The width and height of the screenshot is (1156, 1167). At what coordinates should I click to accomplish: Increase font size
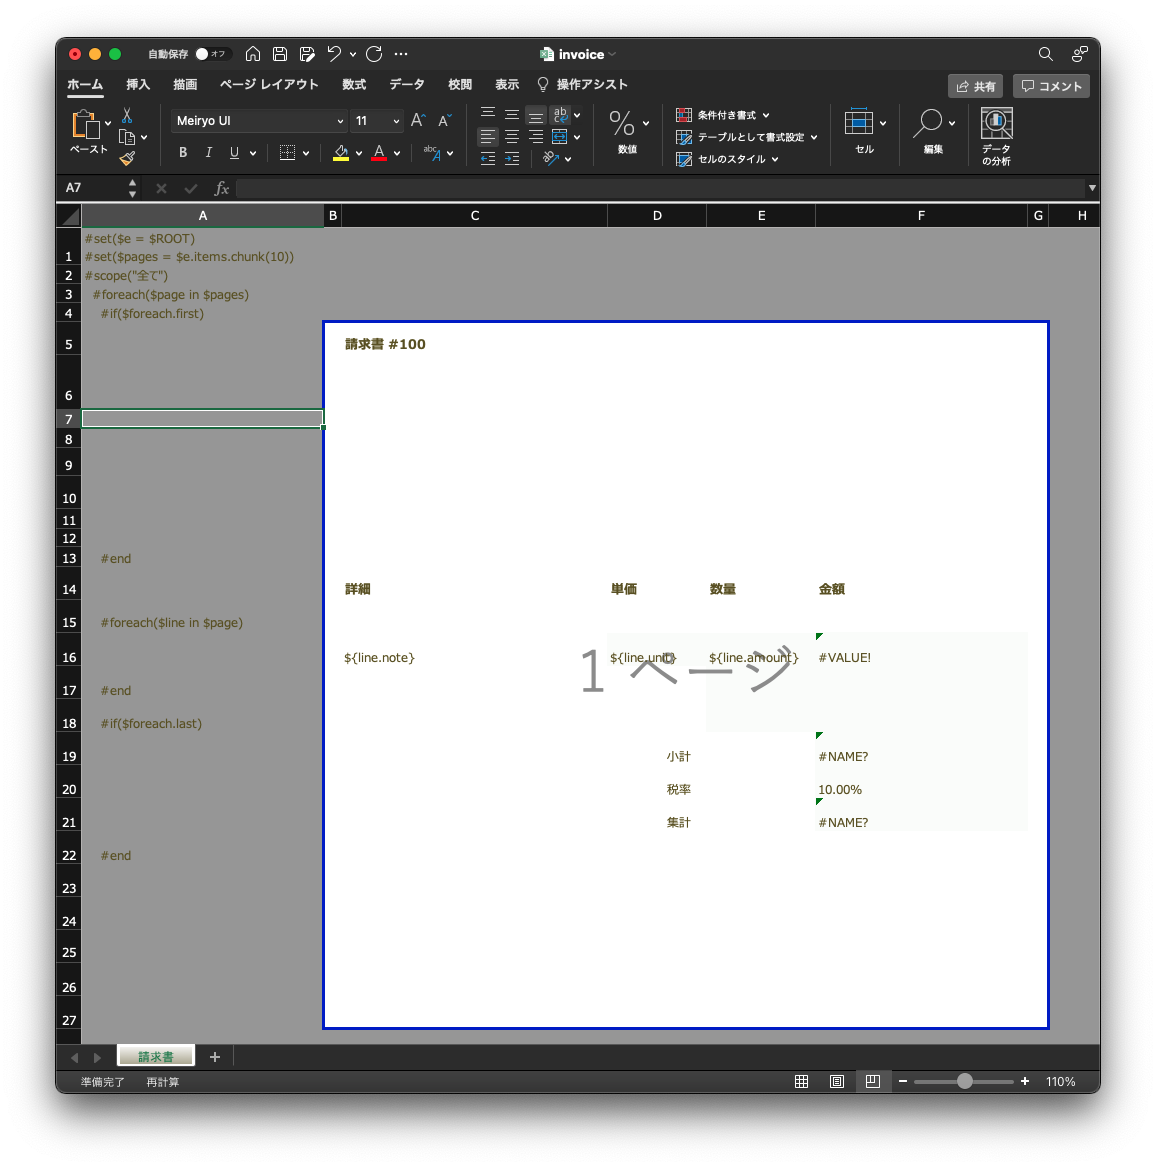pos(418,121)
